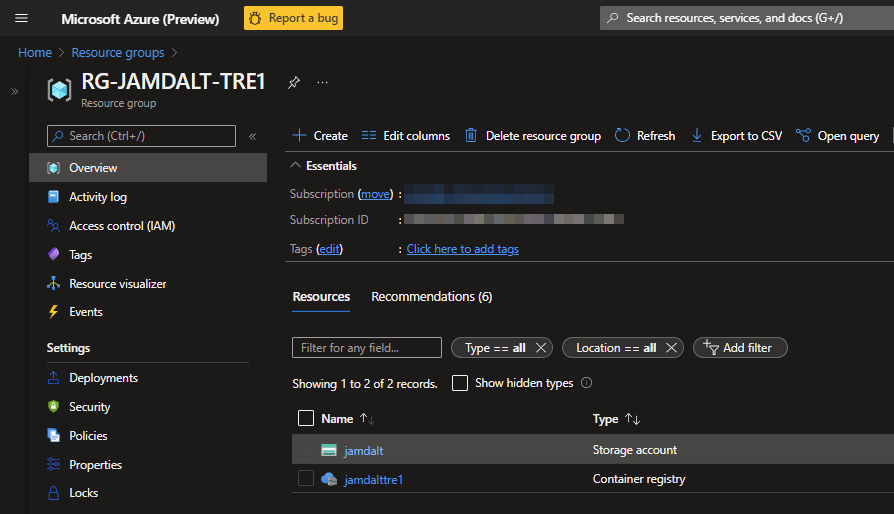
Task: Open the more options ellipsis menu
Action: point(322,83)
